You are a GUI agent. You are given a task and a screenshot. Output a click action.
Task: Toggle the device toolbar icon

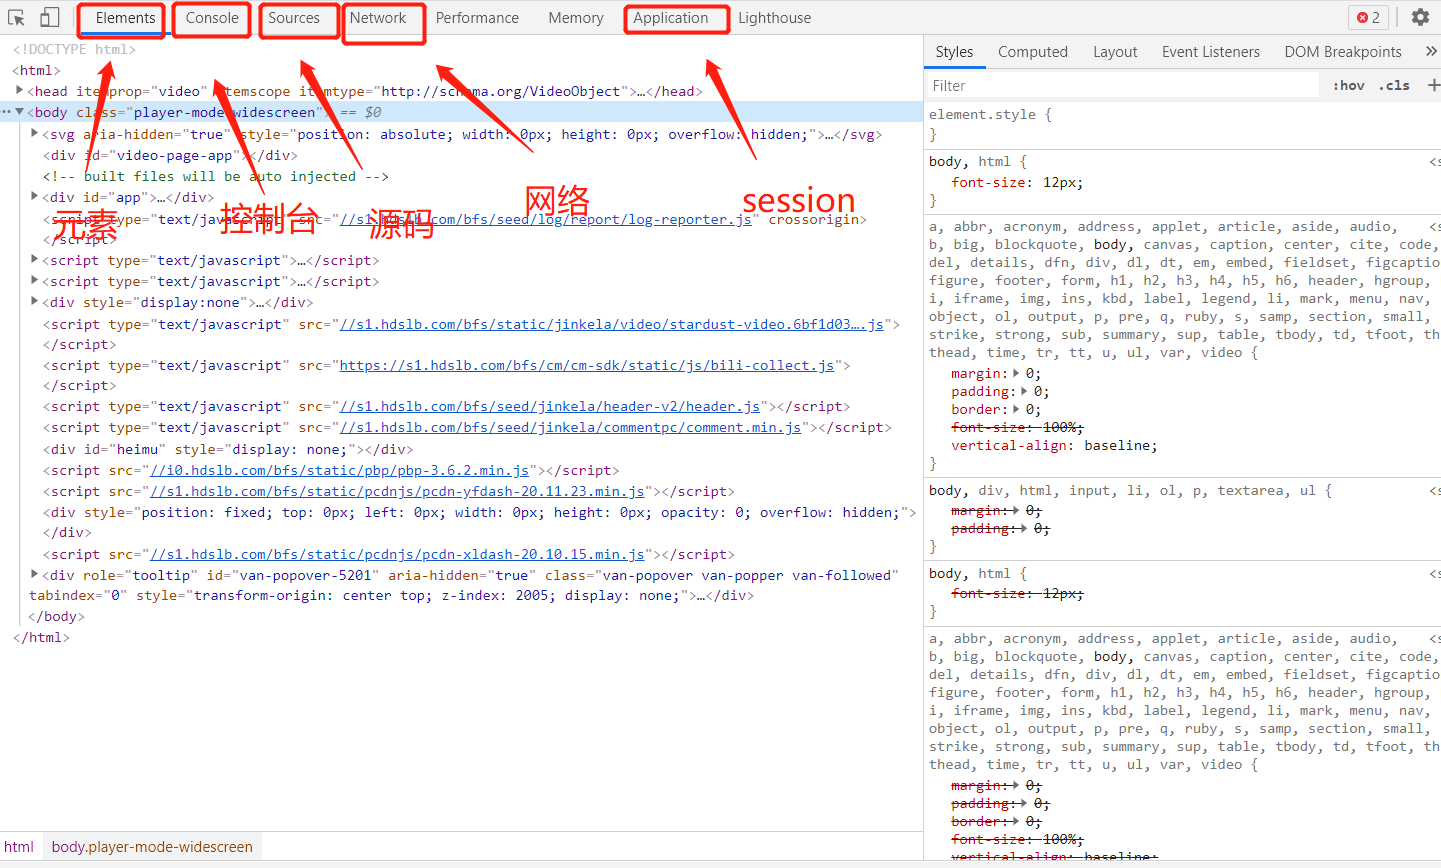[49, 17]
